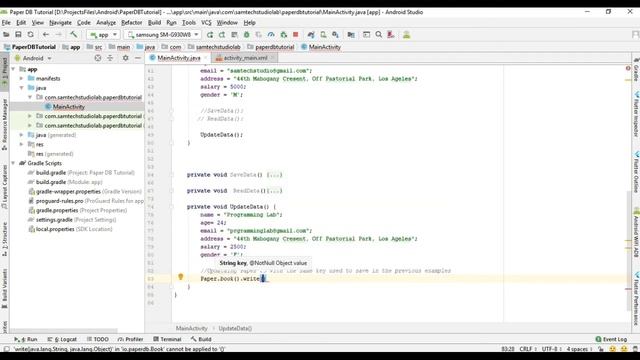Click the Apply Changes toolbar icon
The image size is (640, 360).
[222, 35]
